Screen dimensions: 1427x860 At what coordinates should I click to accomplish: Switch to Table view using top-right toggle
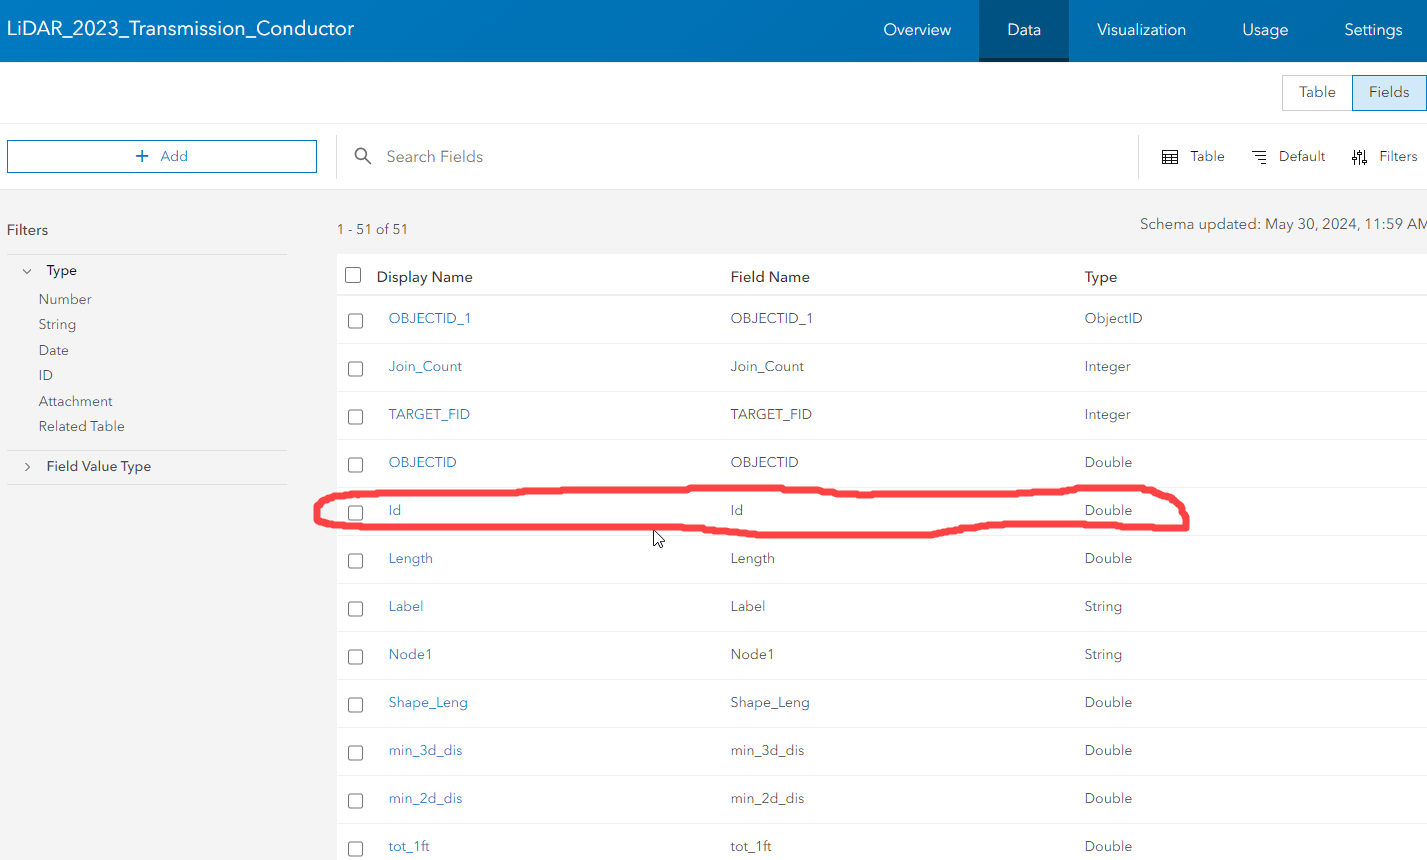coord(1316,92)
